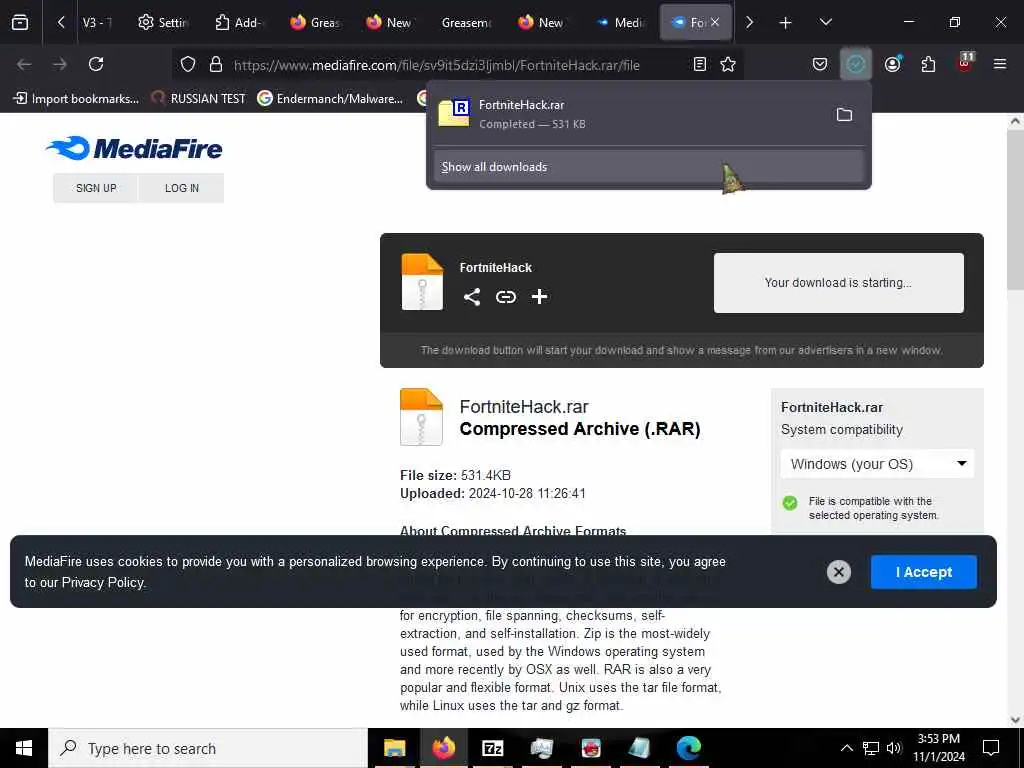Image resolution: width=1024 pixels, height=768 pixels.
Task: Expand the list all tabs chevron
Action: 825,22
